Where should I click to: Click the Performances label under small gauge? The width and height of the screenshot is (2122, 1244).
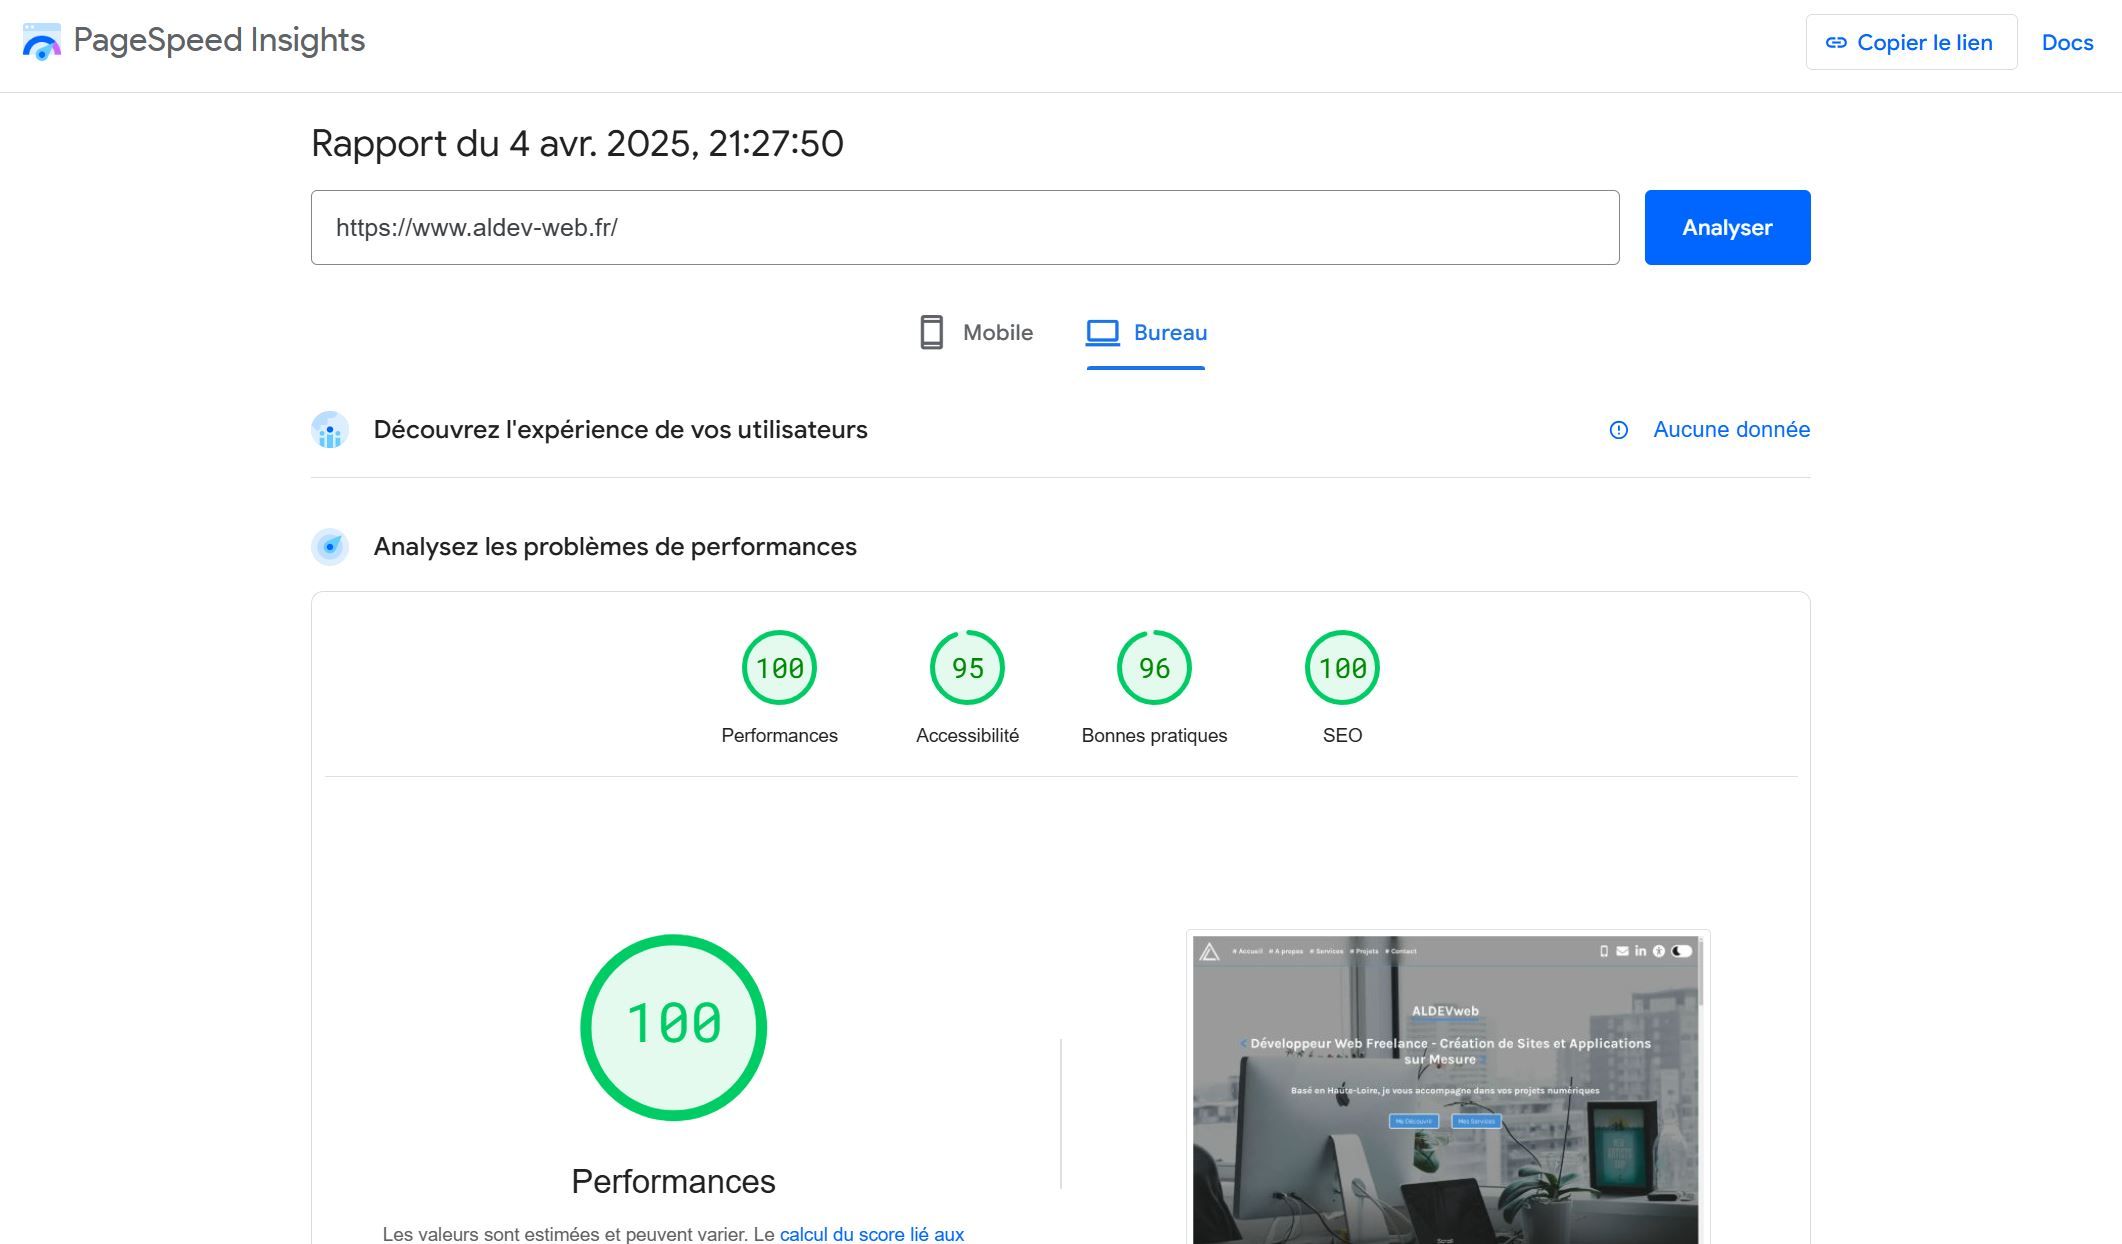pyautogui.click(x=779, y=736)
